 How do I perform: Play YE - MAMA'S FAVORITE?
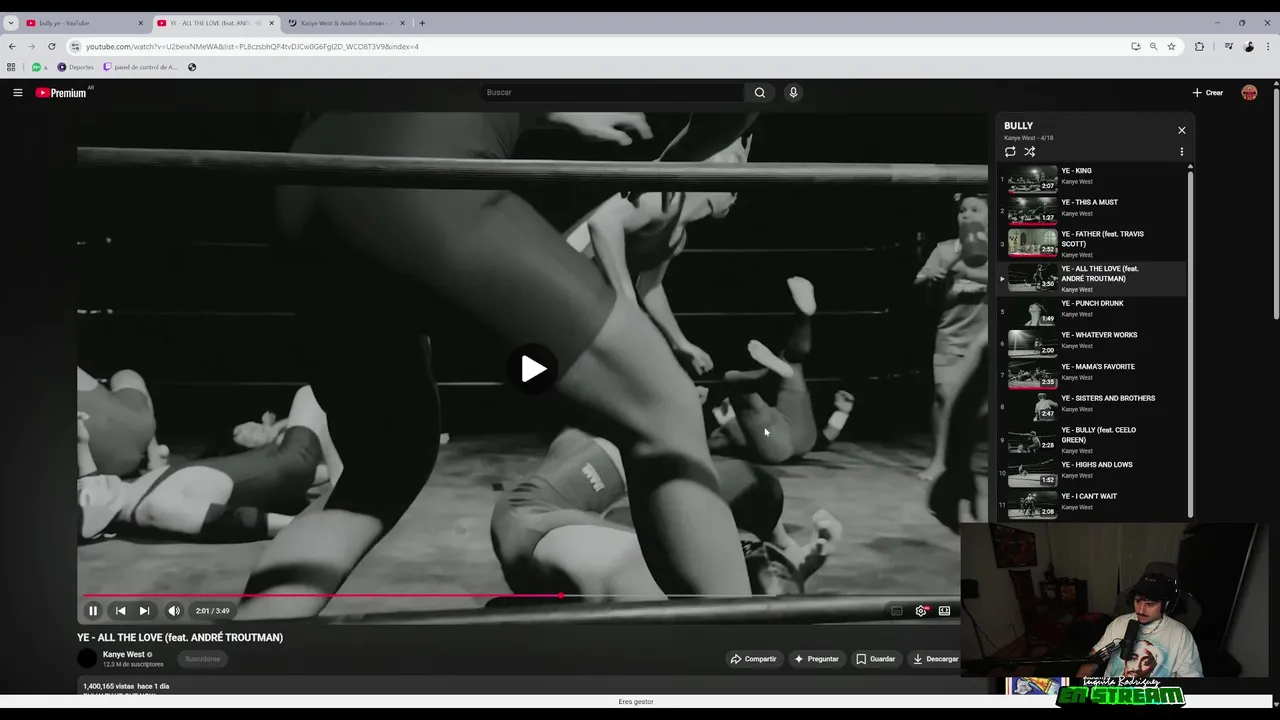[x=1093, y=373]
